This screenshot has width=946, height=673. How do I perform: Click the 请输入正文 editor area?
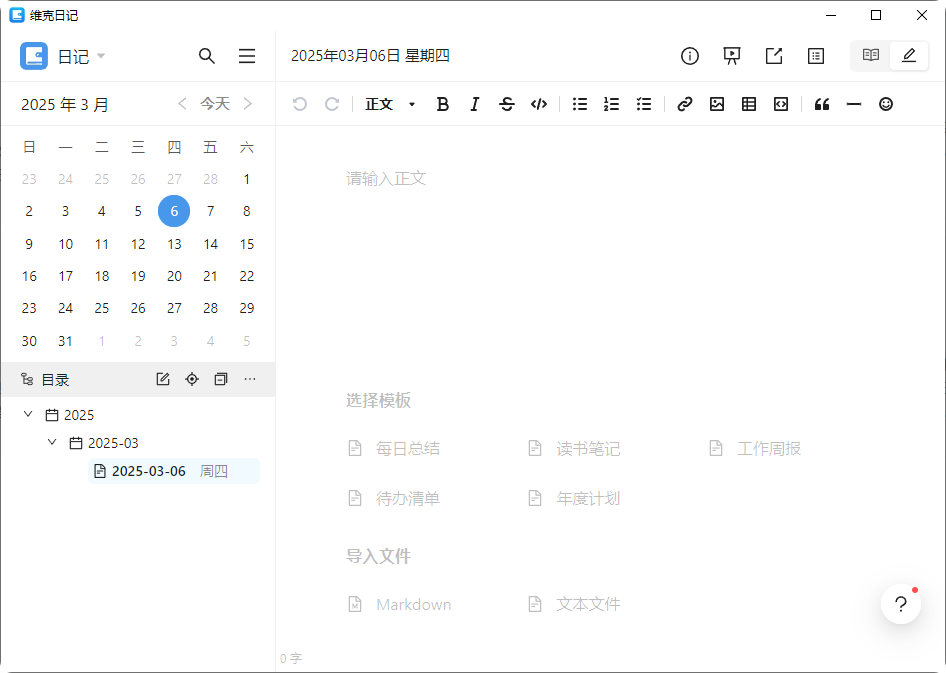click(x=386, y=179)
